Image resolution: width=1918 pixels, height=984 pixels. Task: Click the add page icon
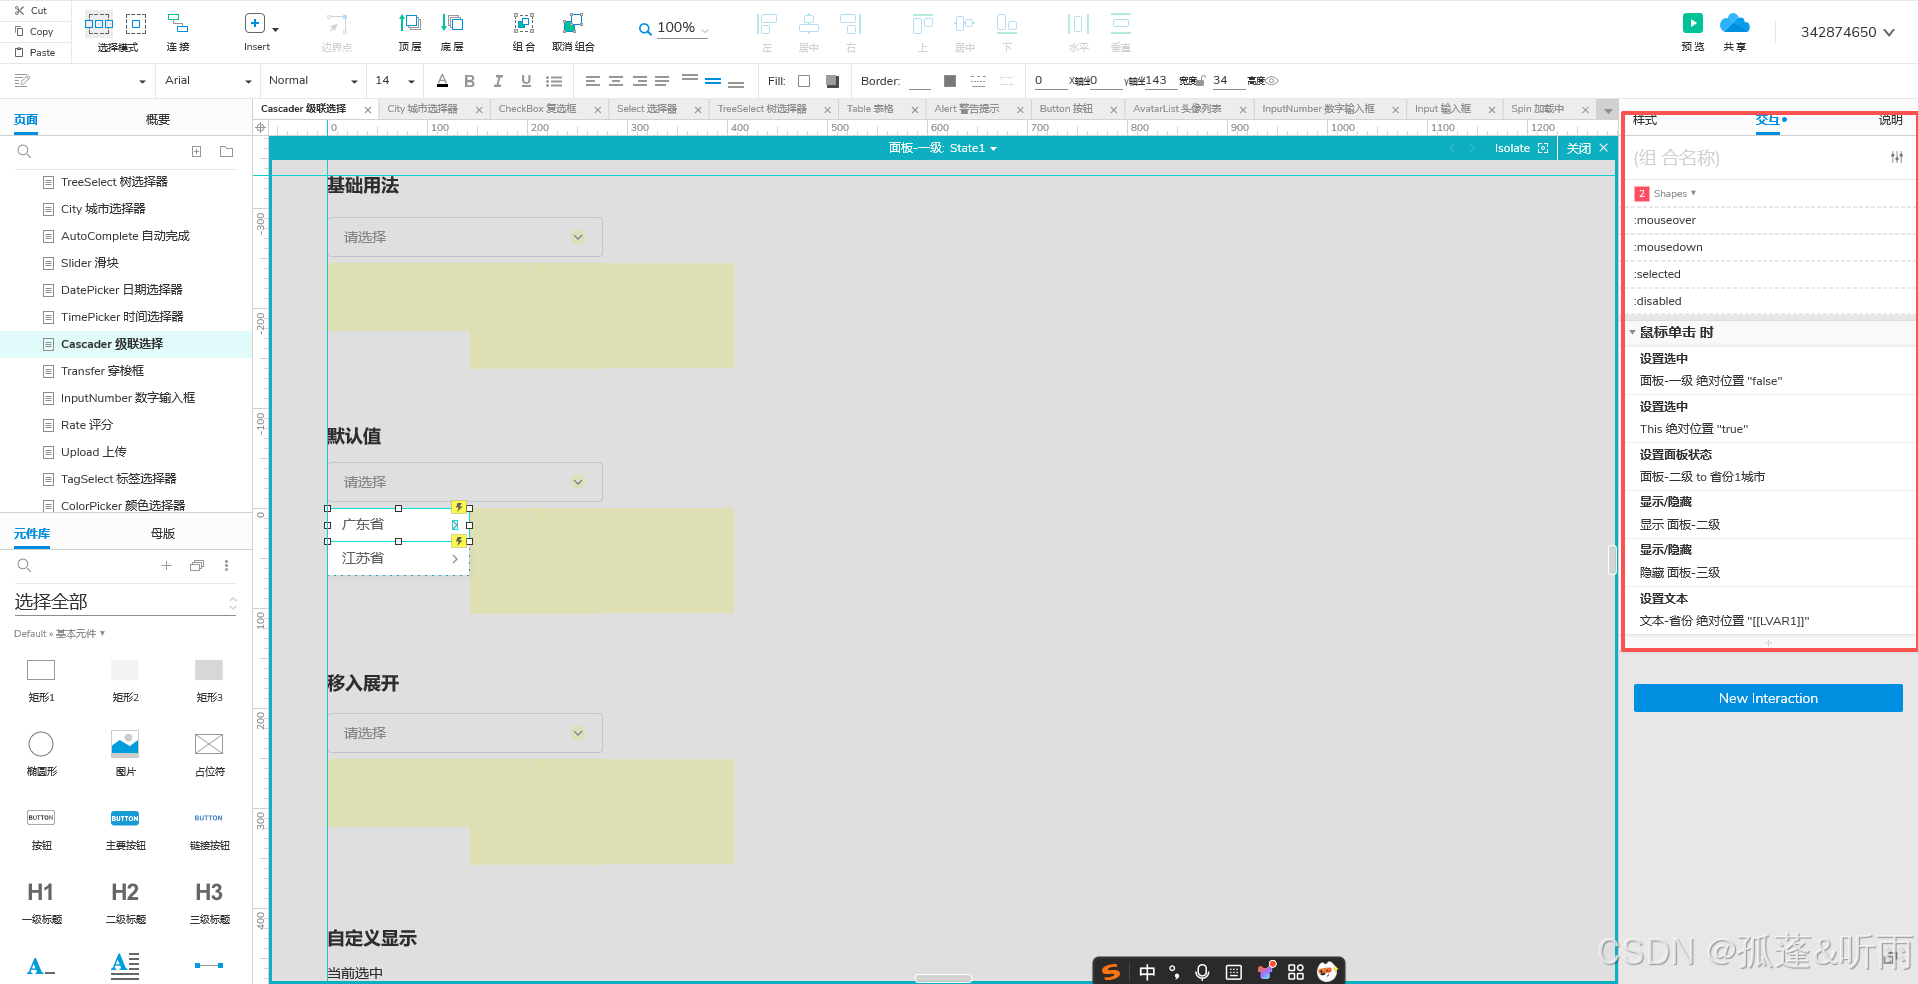(197, 152)
